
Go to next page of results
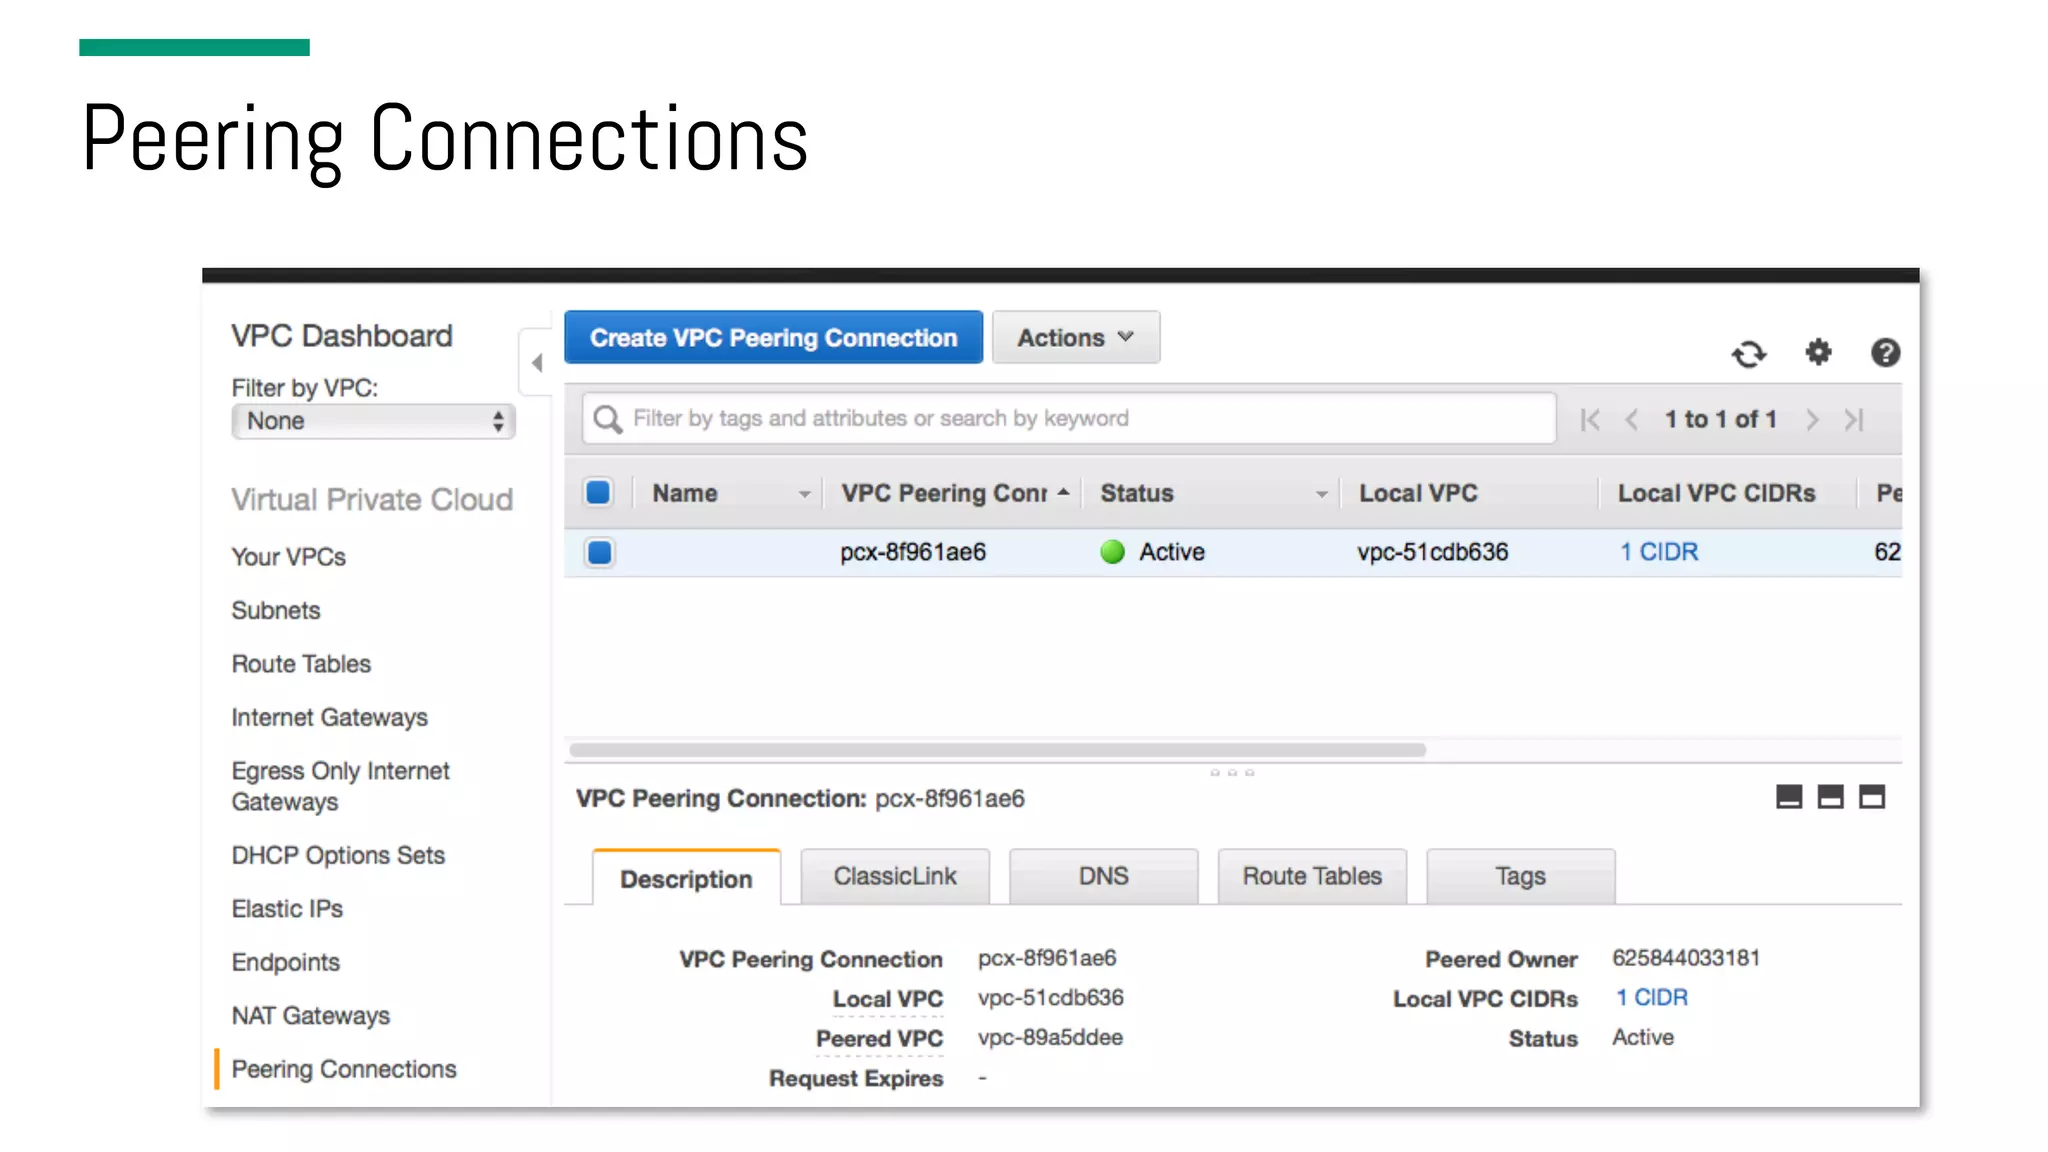[1812, 420]
